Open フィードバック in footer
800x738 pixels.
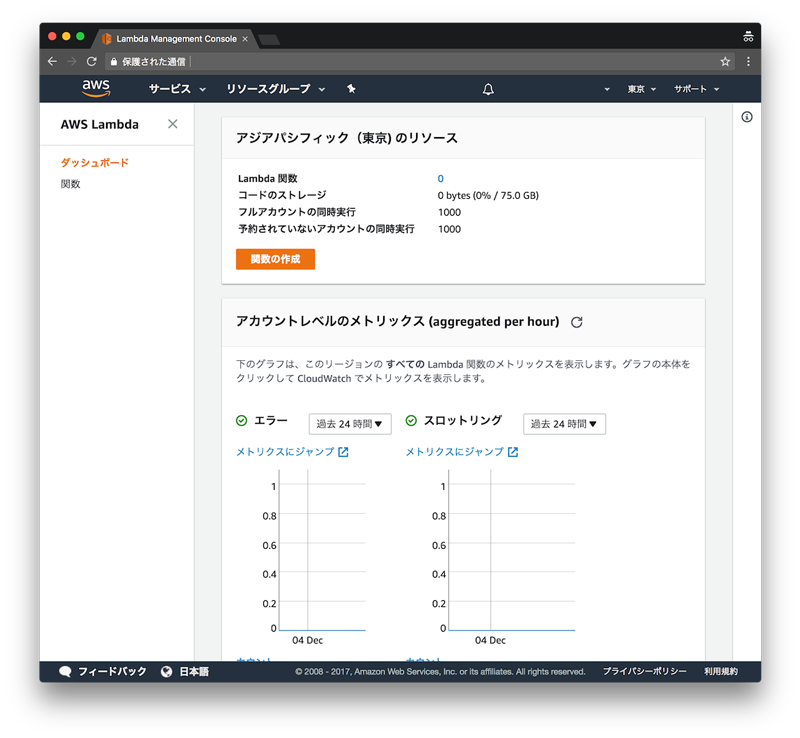coord(112,672)
